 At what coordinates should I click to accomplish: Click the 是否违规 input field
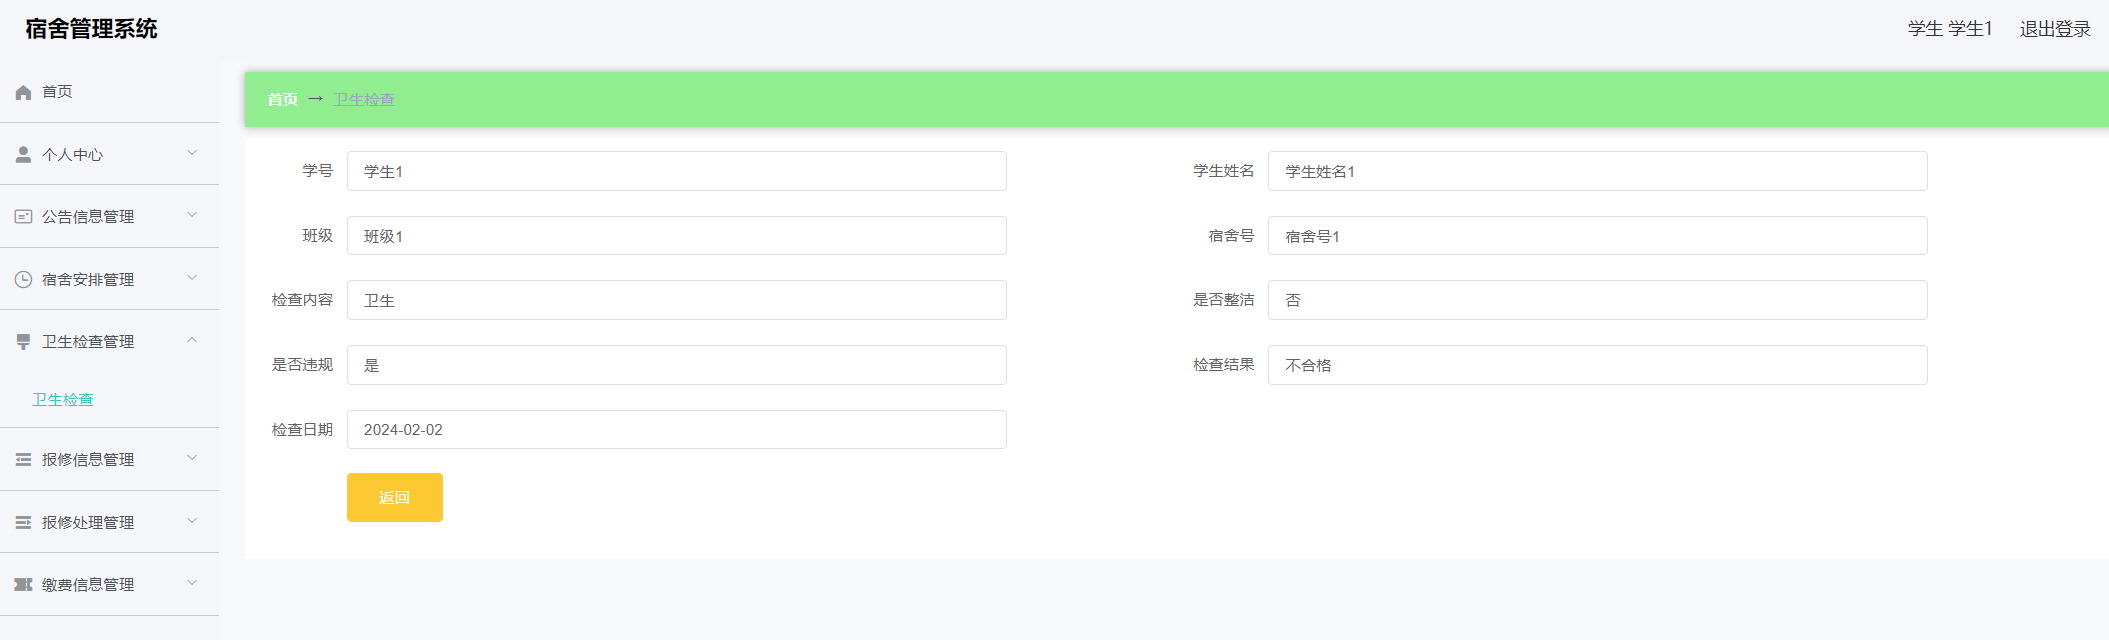point(677,365)
